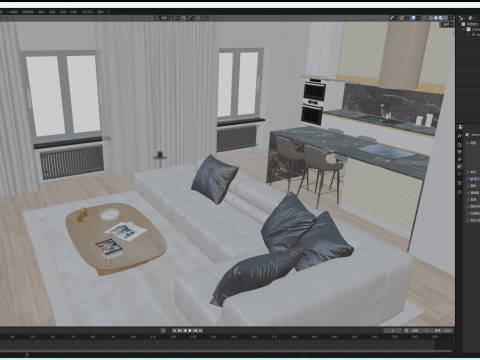Open the View Layer properties tab
The height and width of the screenshot is (360, 480).
click(x=459, y=159)
